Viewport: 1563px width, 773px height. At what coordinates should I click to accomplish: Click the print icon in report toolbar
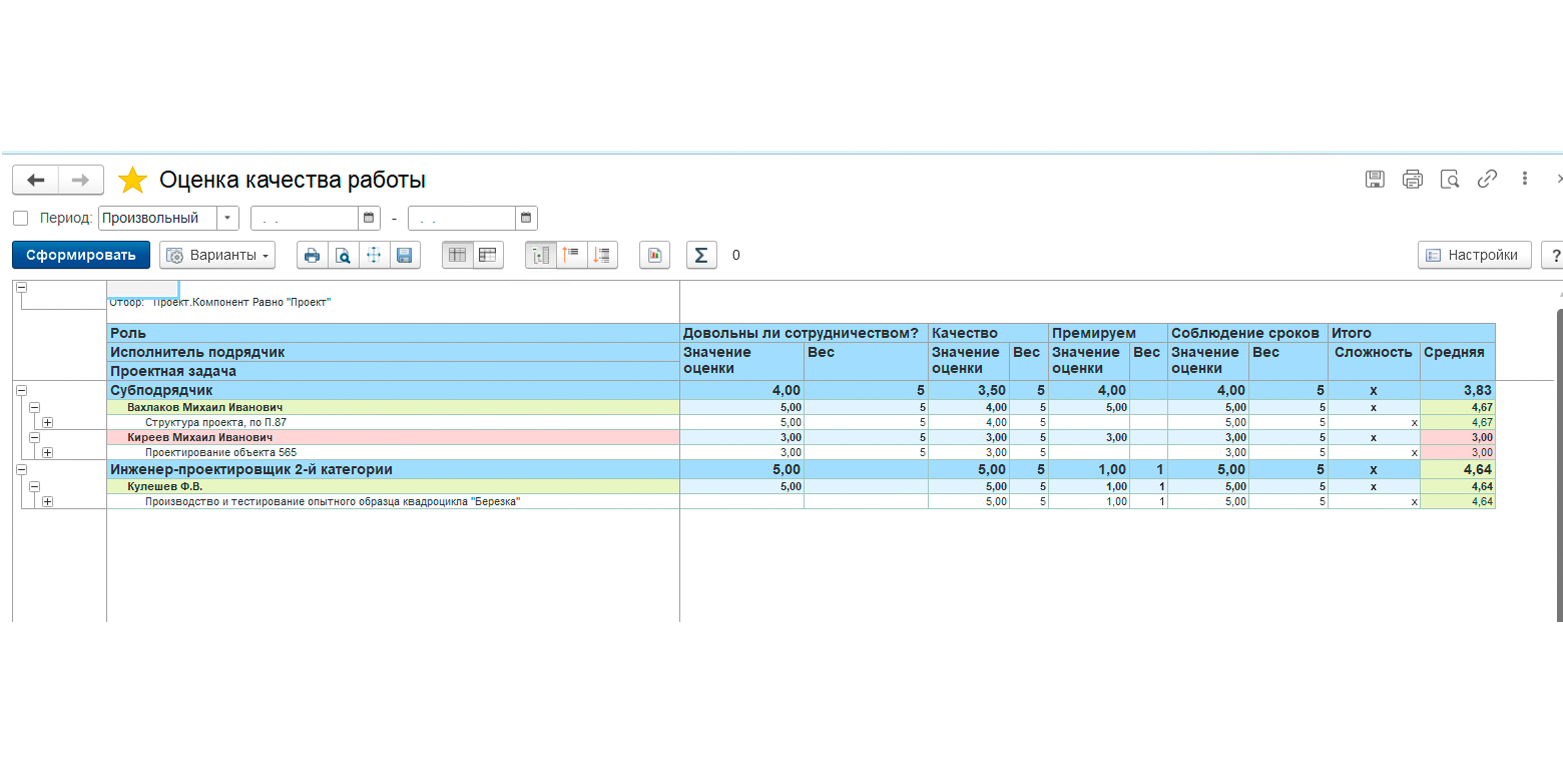[x=312, y=255]
